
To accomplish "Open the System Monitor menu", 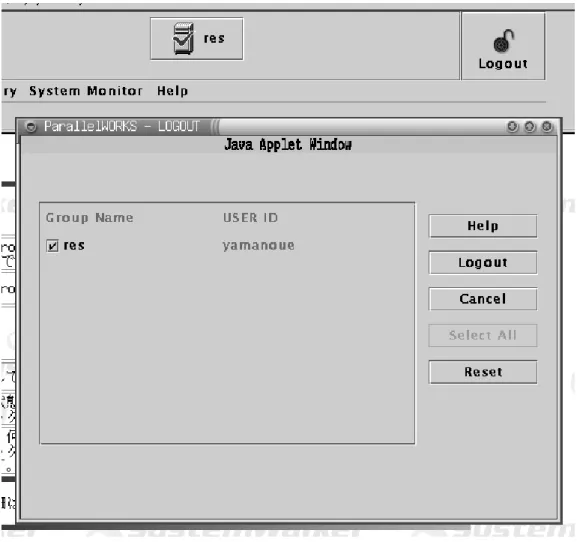I will [x=85, y=91].
